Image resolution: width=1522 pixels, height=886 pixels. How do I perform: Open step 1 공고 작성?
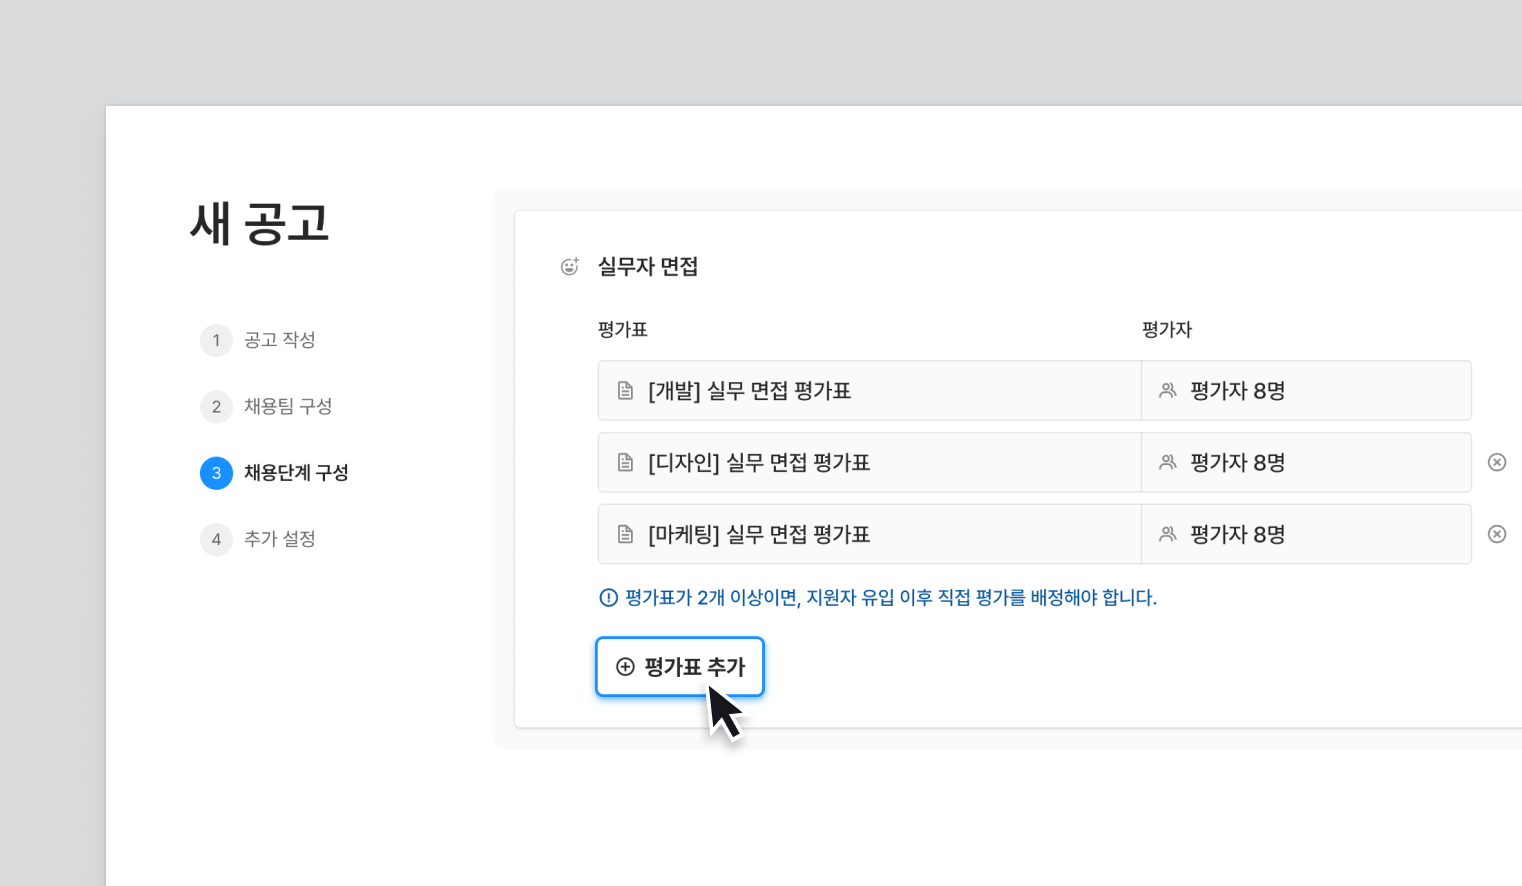click(x=259, y=340)
